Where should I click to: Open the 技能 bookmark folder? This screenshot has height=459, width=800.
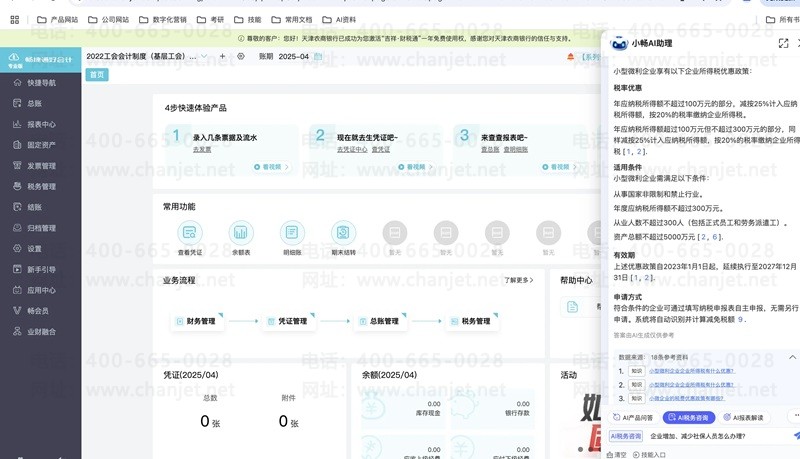pos(247,19)
